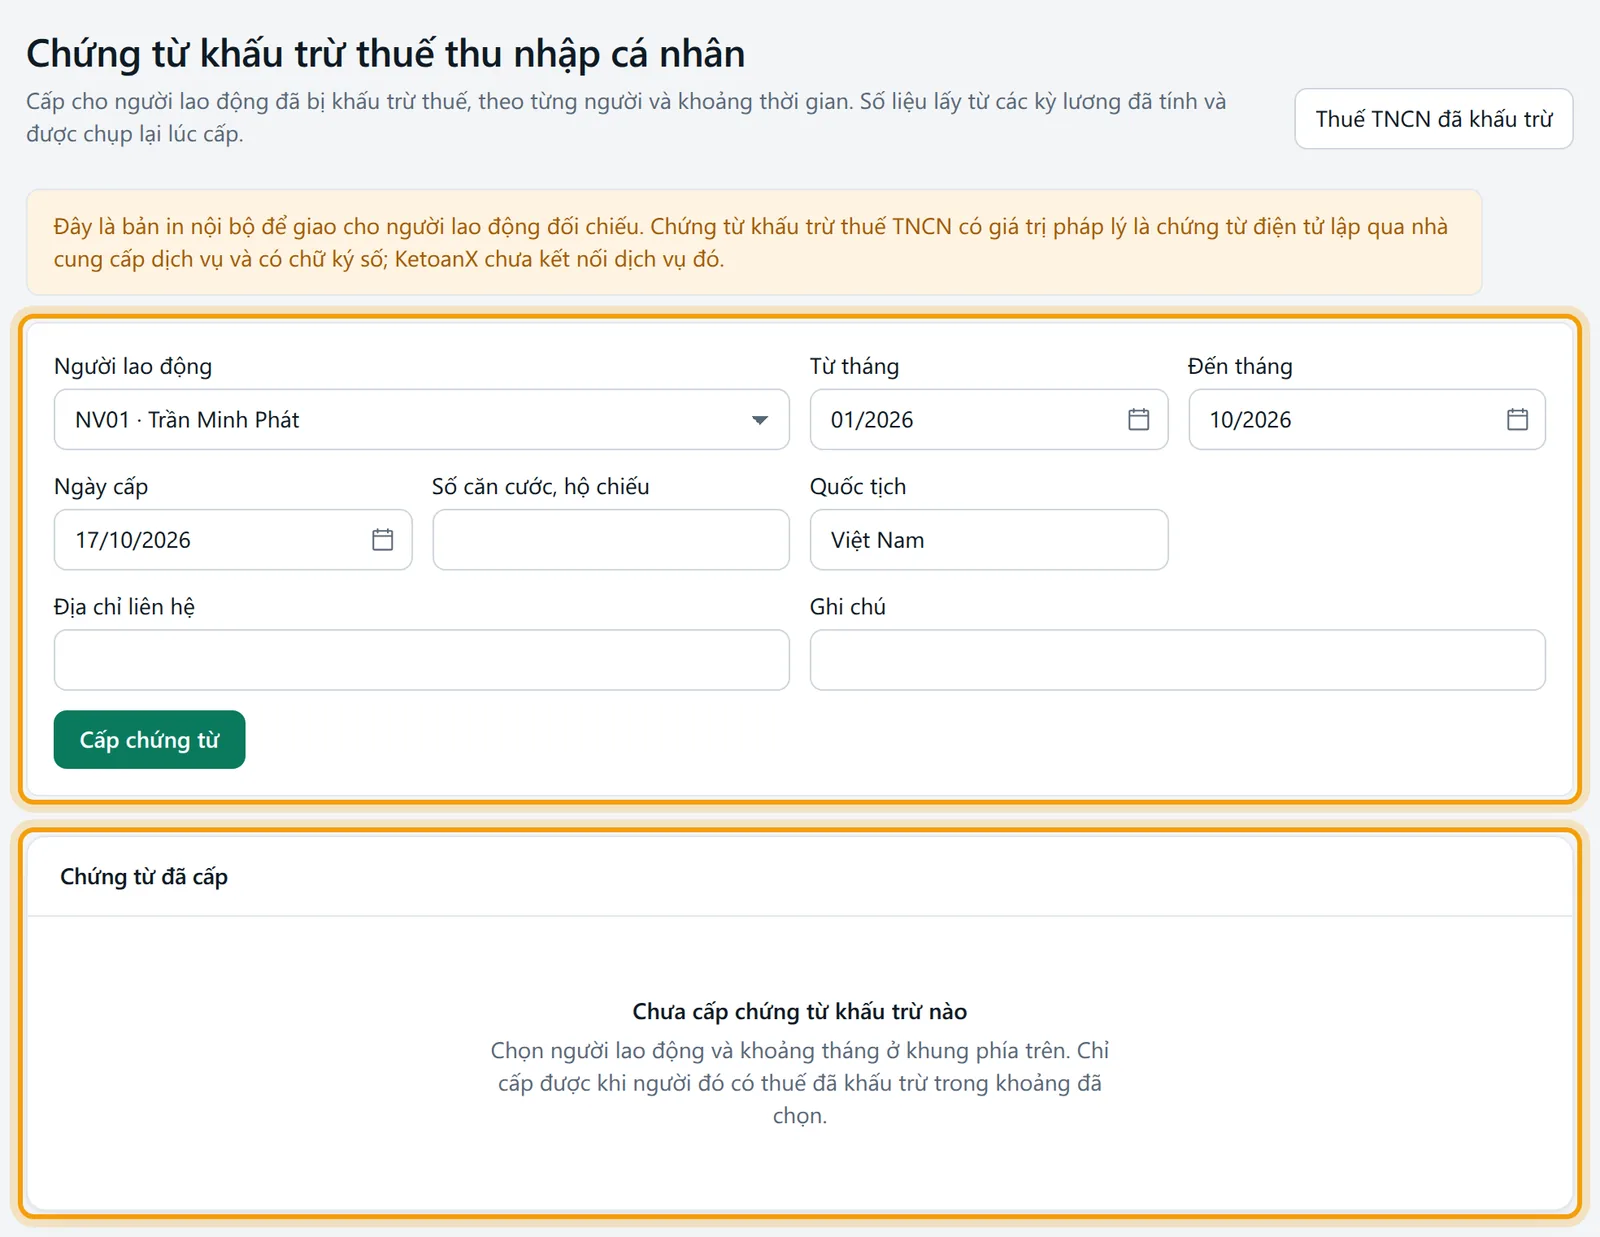Image resolution: width=1600 pixels, height=1237 pixels.
Task: Focus the Địa chỉ liên hệ input
Action: 421,660
